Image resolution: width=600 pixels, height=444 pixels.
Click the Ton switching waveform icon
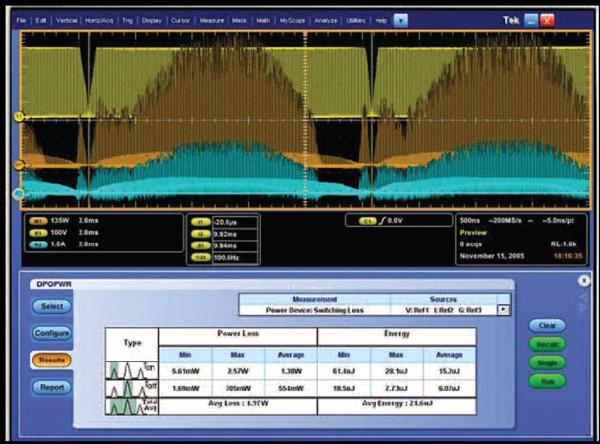coord(126,369)
